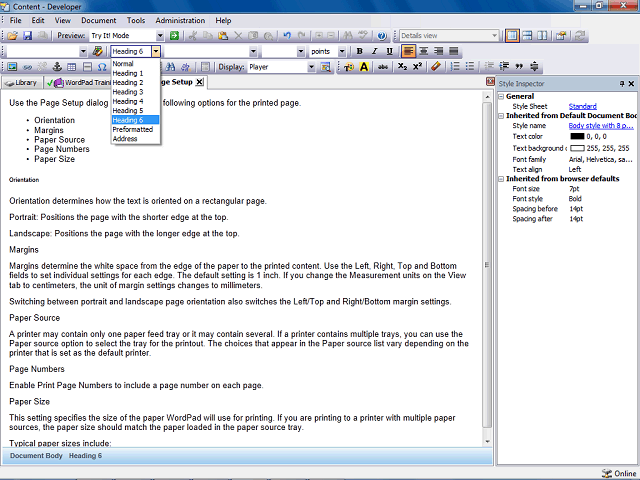Click the white text background swatch

click(577, 148)
